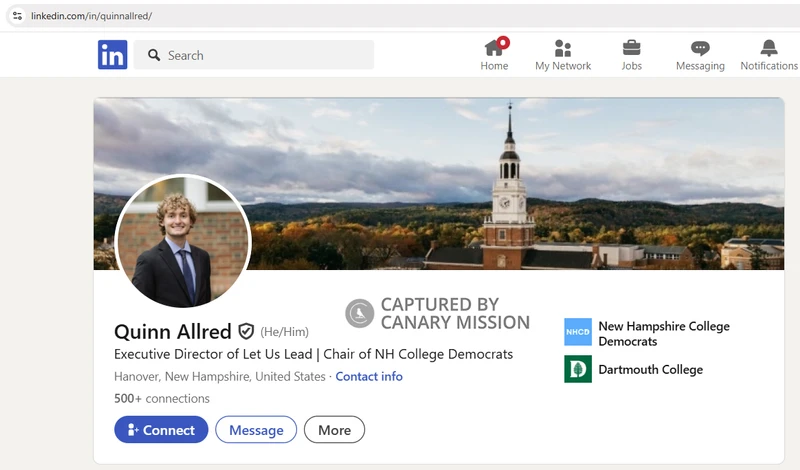Click the LinkedIn logo icon

[112, 55]
